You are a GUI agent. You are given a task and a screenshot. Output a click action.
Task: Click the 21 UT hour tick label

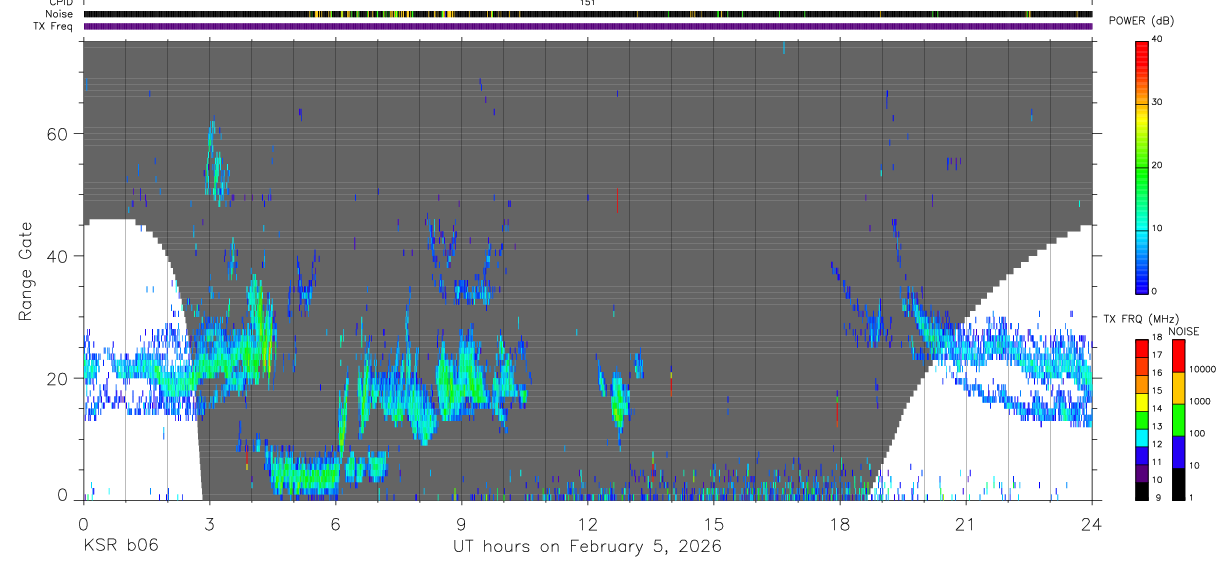[965, 523]
